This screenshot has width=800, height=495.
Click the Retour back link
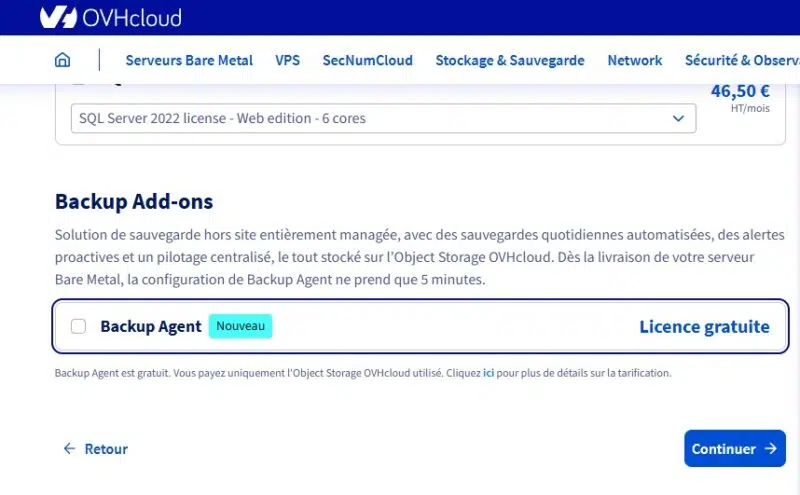pos(95,449)
